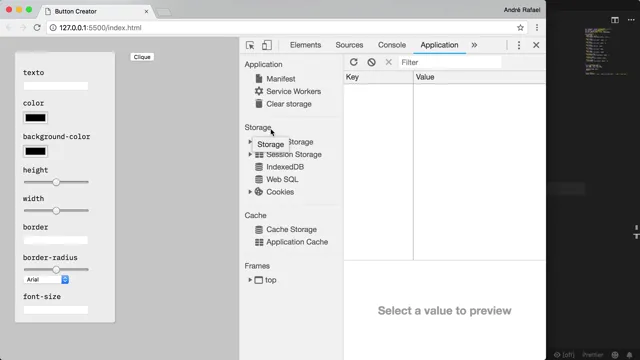Click the Key column header

tap(378, 77)
